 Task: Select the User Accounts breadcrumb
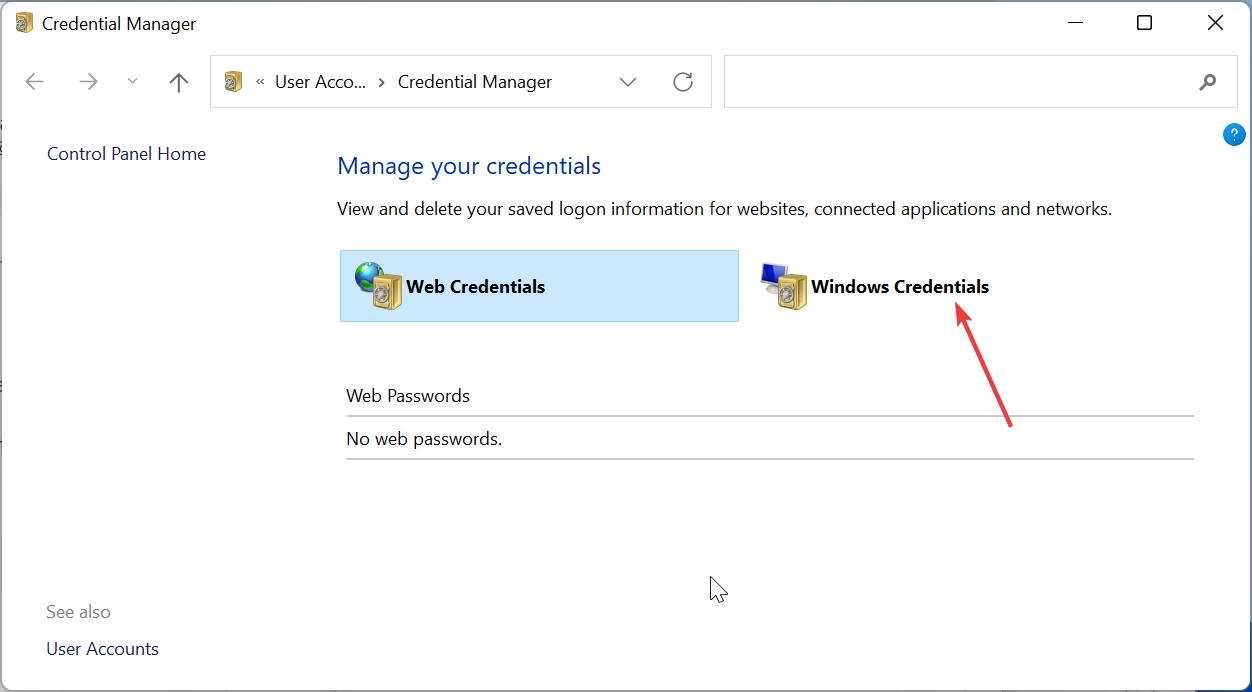321,82
